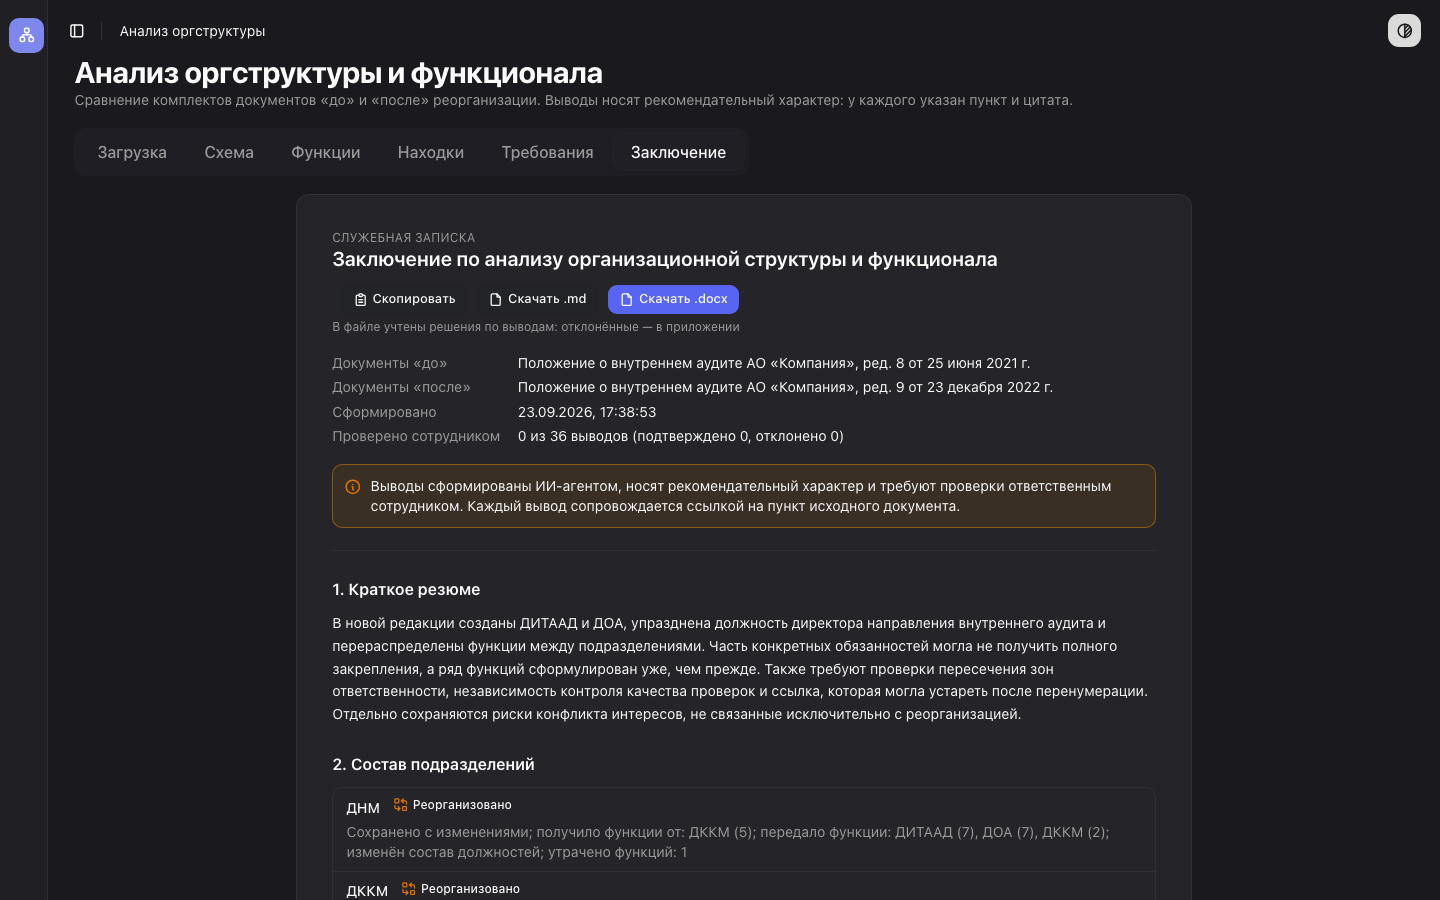Image resolution: width=1440 pixels, height=900 pixels.
Task: Switch to the Схема tab
Action: [229, 152]
